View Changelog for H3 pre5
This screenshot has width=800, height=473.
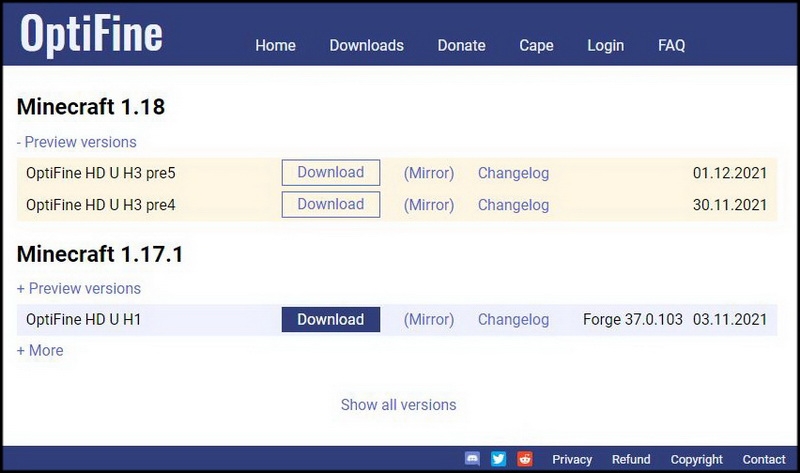coord(513,173)
